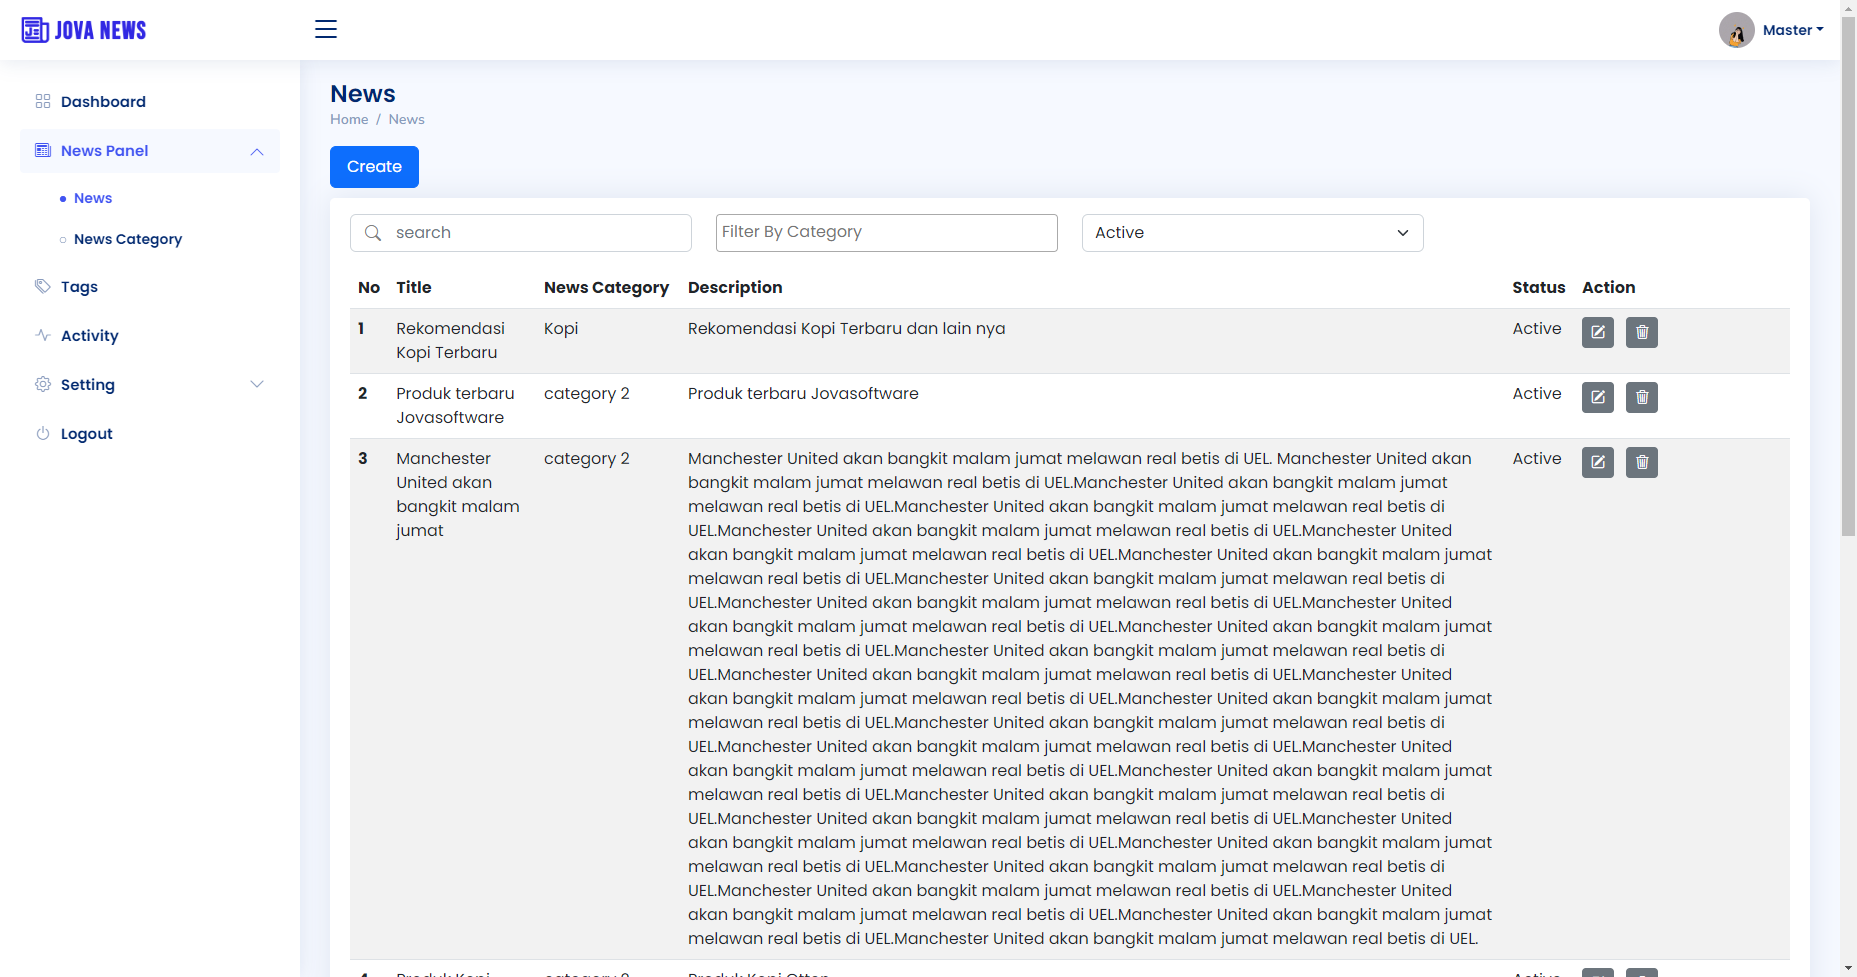Open the Active status dropdown

pos(1251,233)
